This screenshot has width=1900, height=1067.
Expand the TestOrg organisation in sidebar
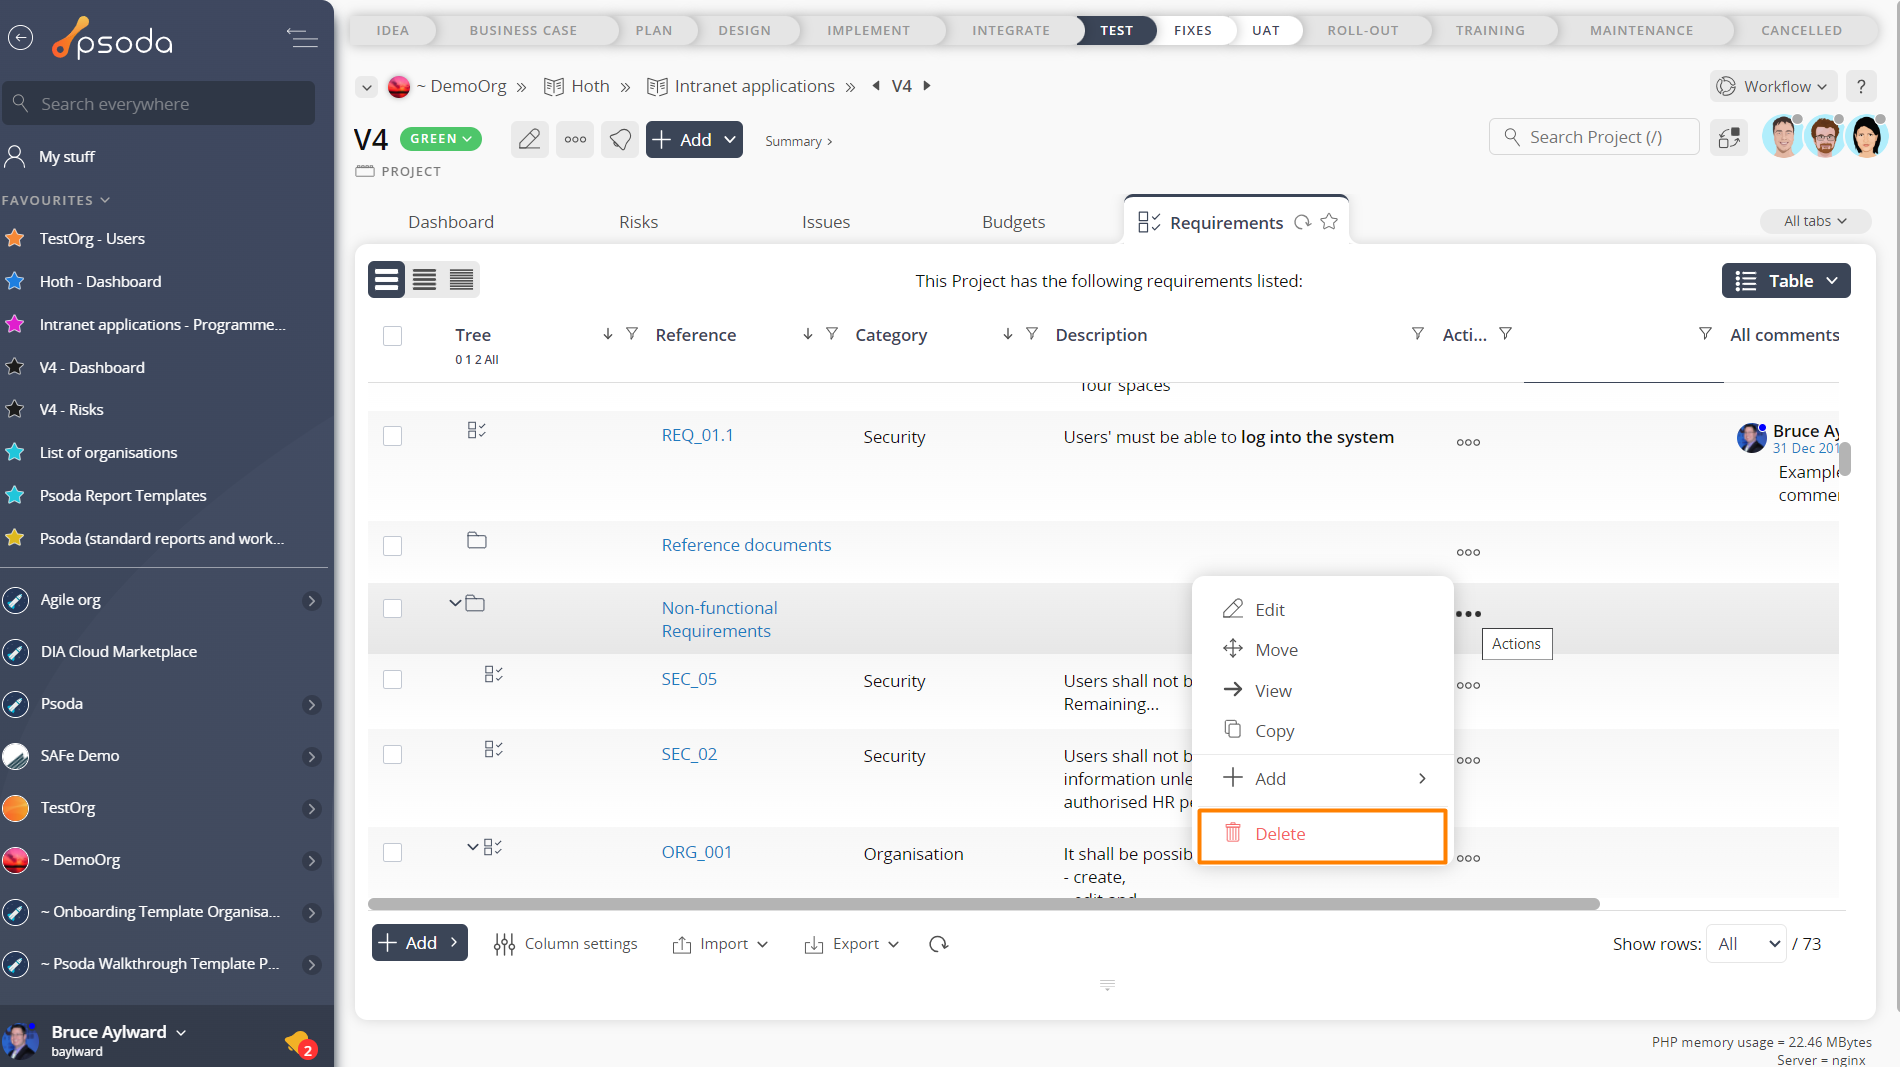(312, 808)
